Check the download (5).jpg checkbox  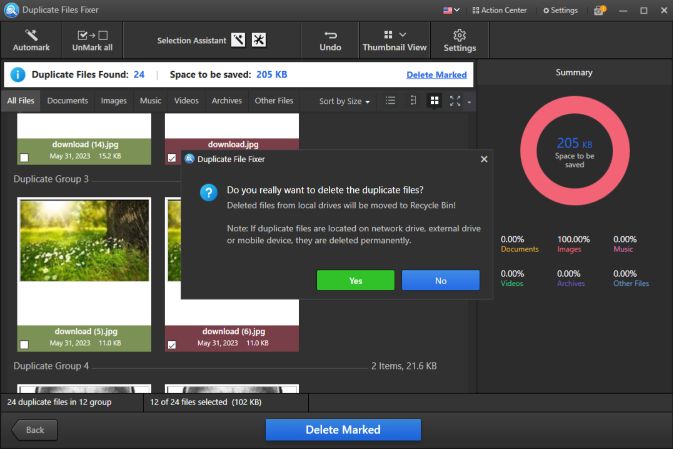click(x=24, y=345)
